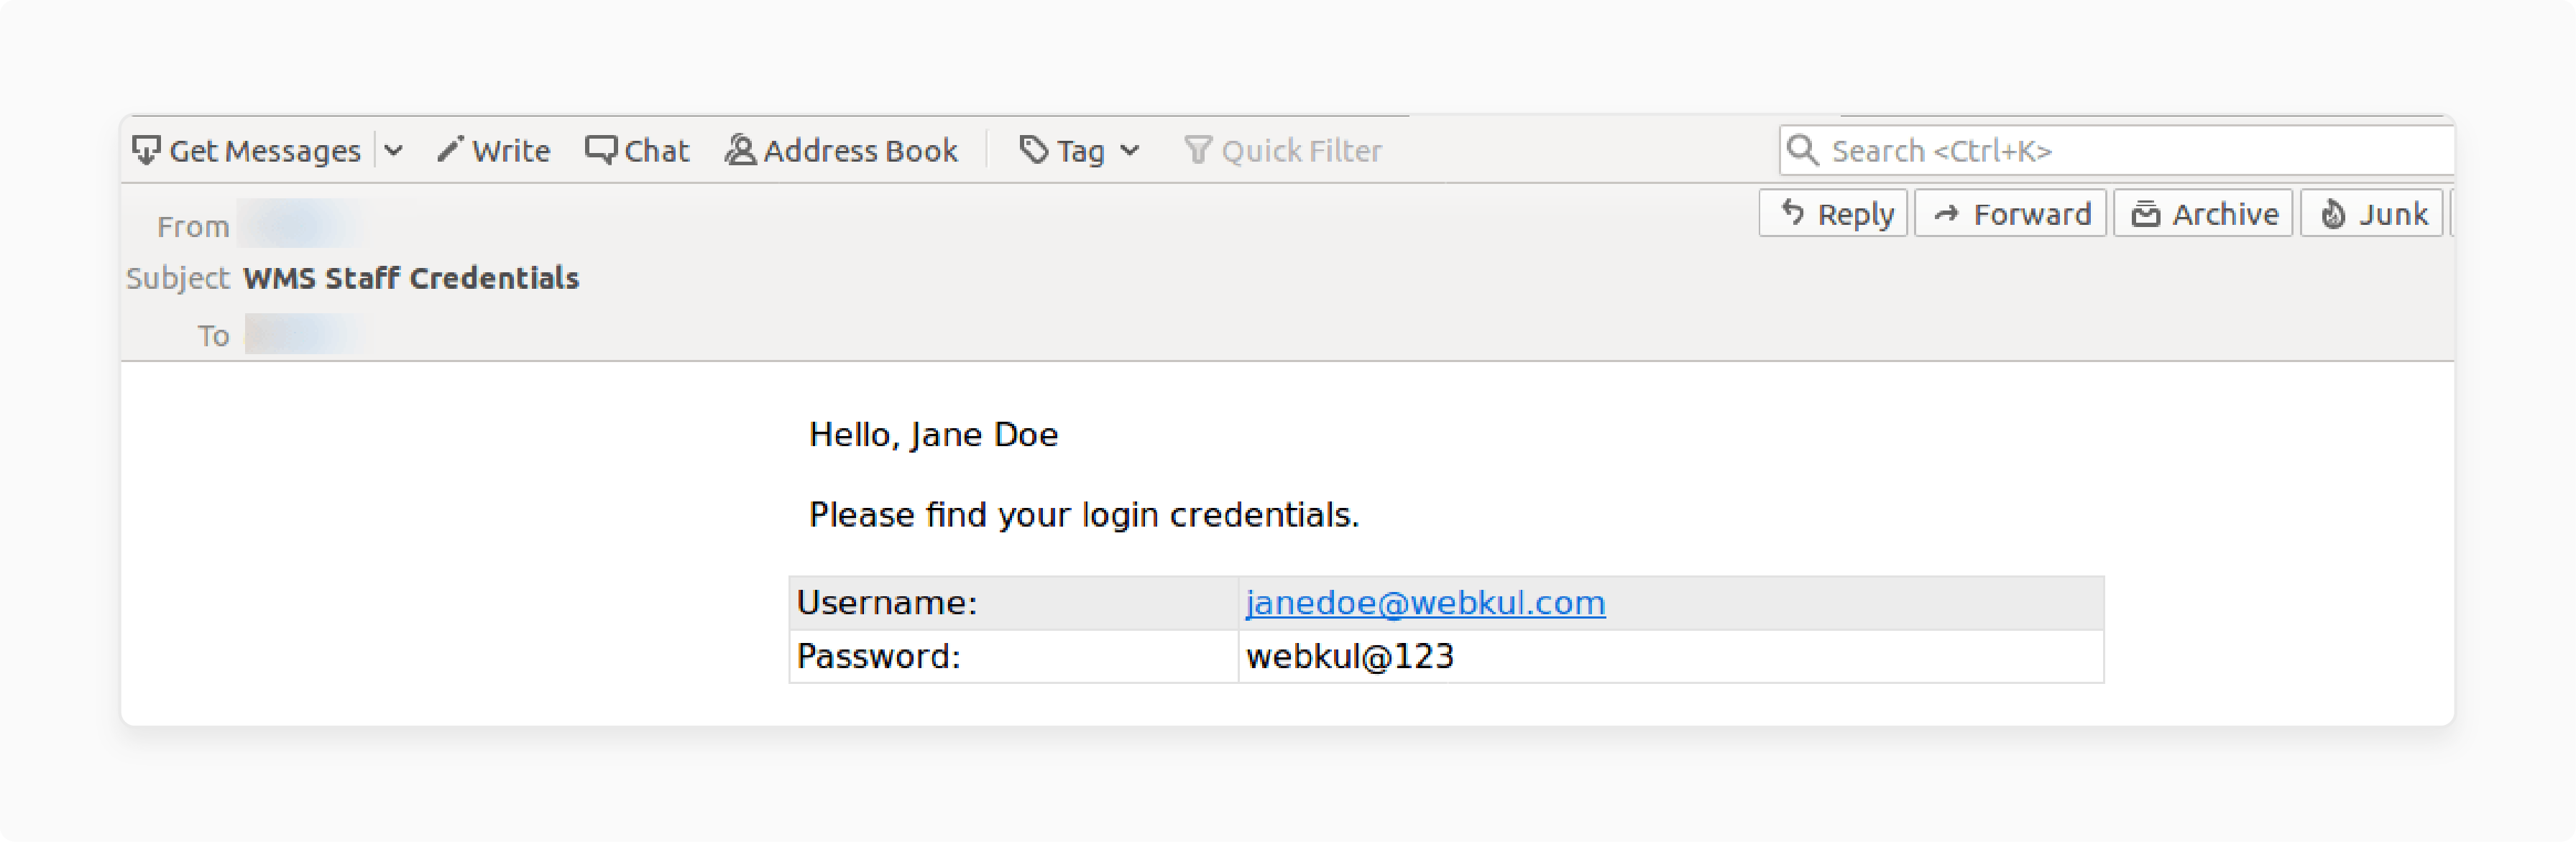Click the blurred To recipient address
This screenshot has height=842, width=2576.
tap(305, 334)
